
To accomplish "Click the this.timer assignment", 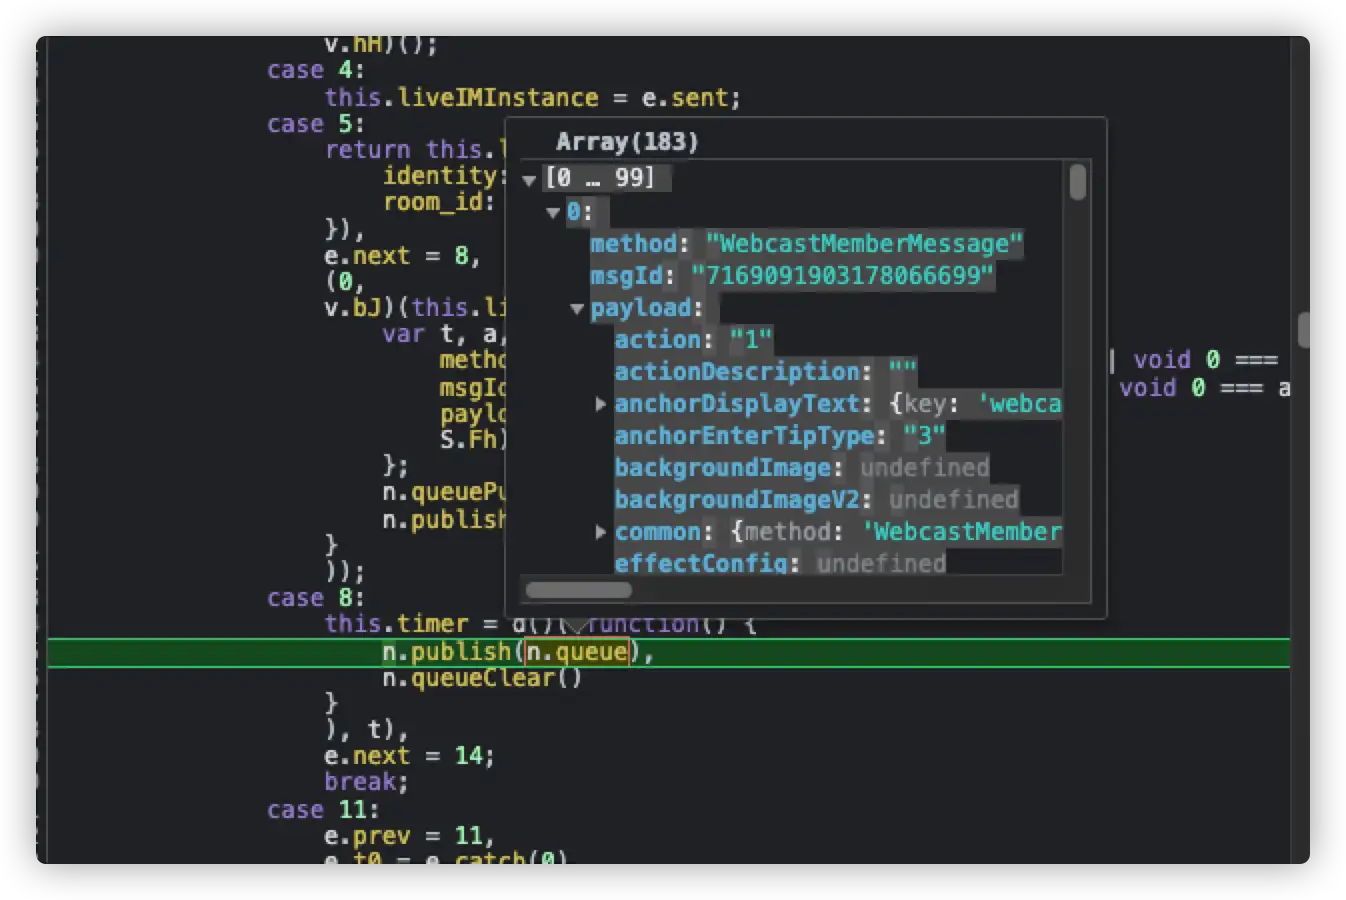I will [540, 624].
